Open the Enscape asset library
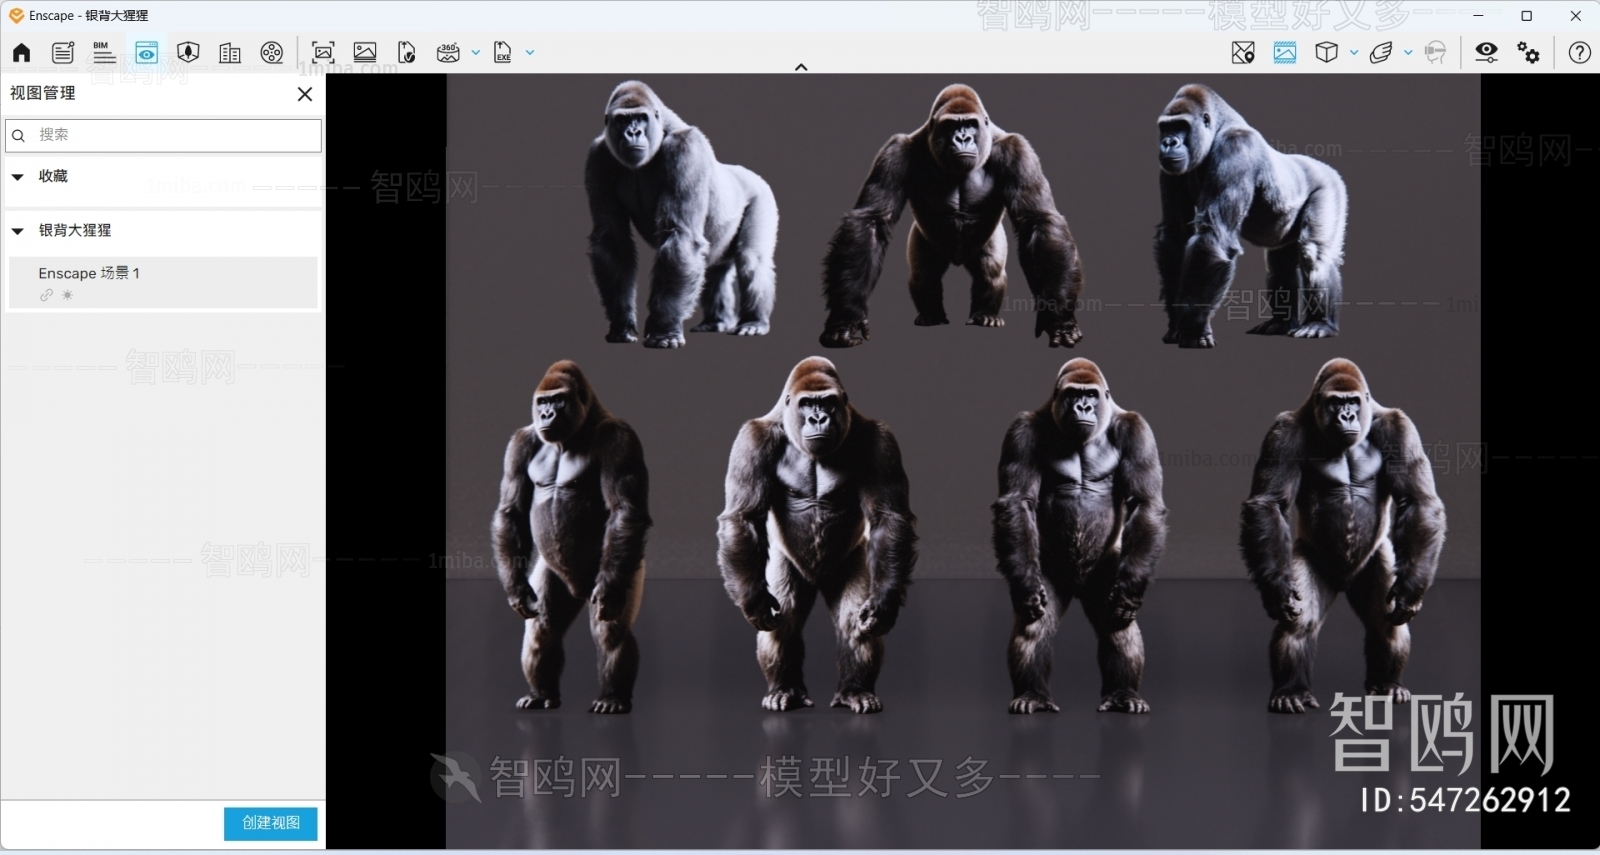 coord(188,53)
